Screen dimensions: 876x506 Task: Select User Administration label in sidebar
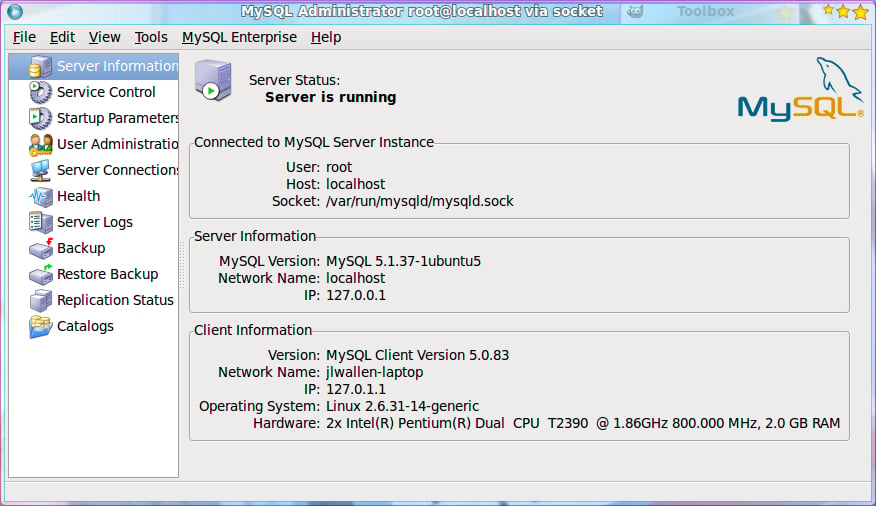[117, 144]
